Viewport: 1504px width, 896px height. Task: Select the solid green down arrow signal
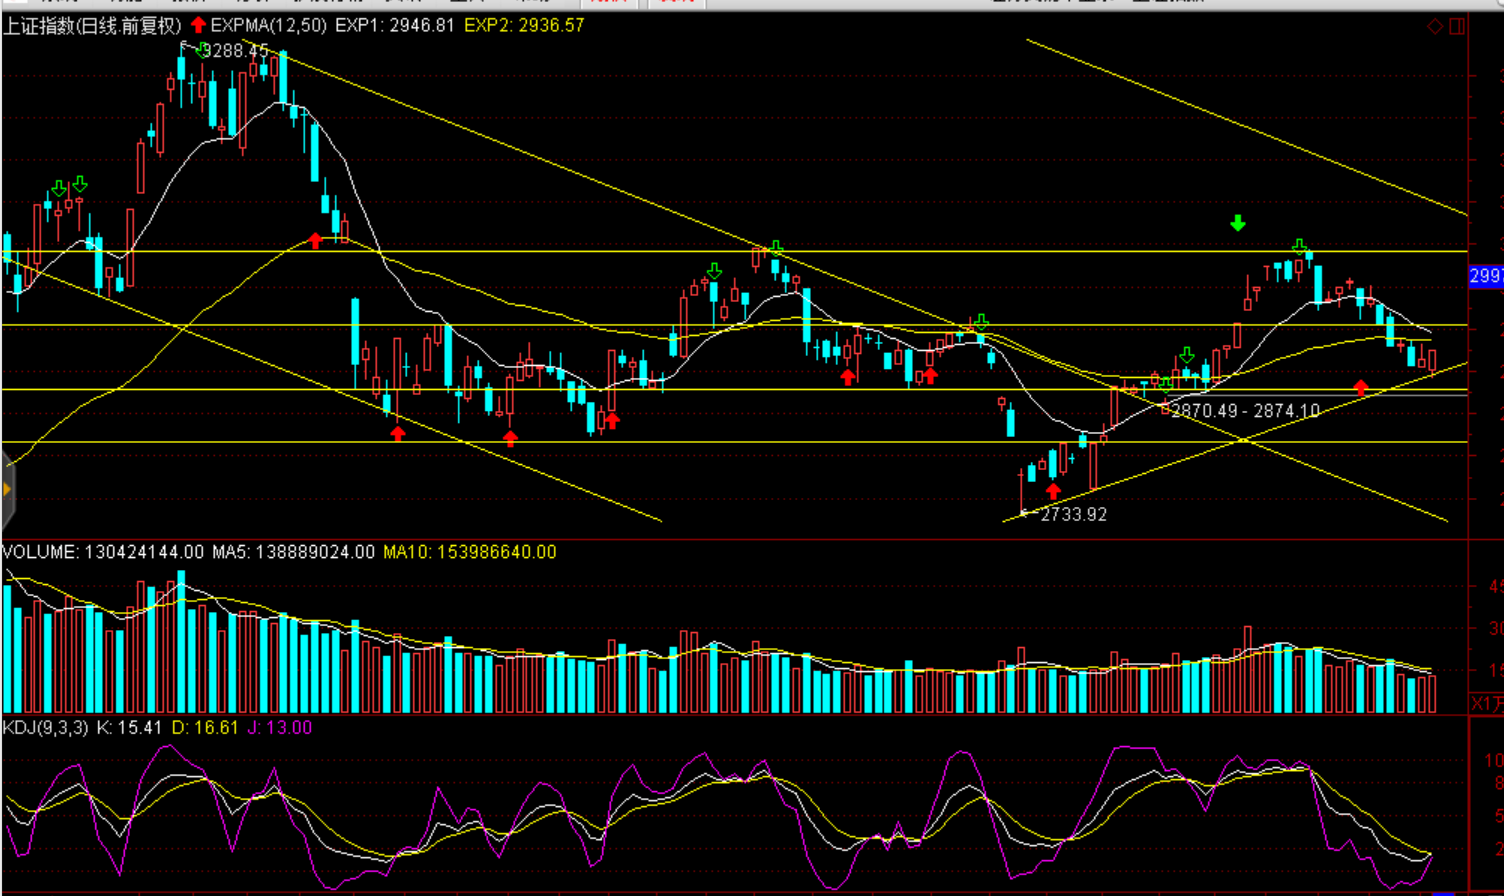(x=1238, y=223)
